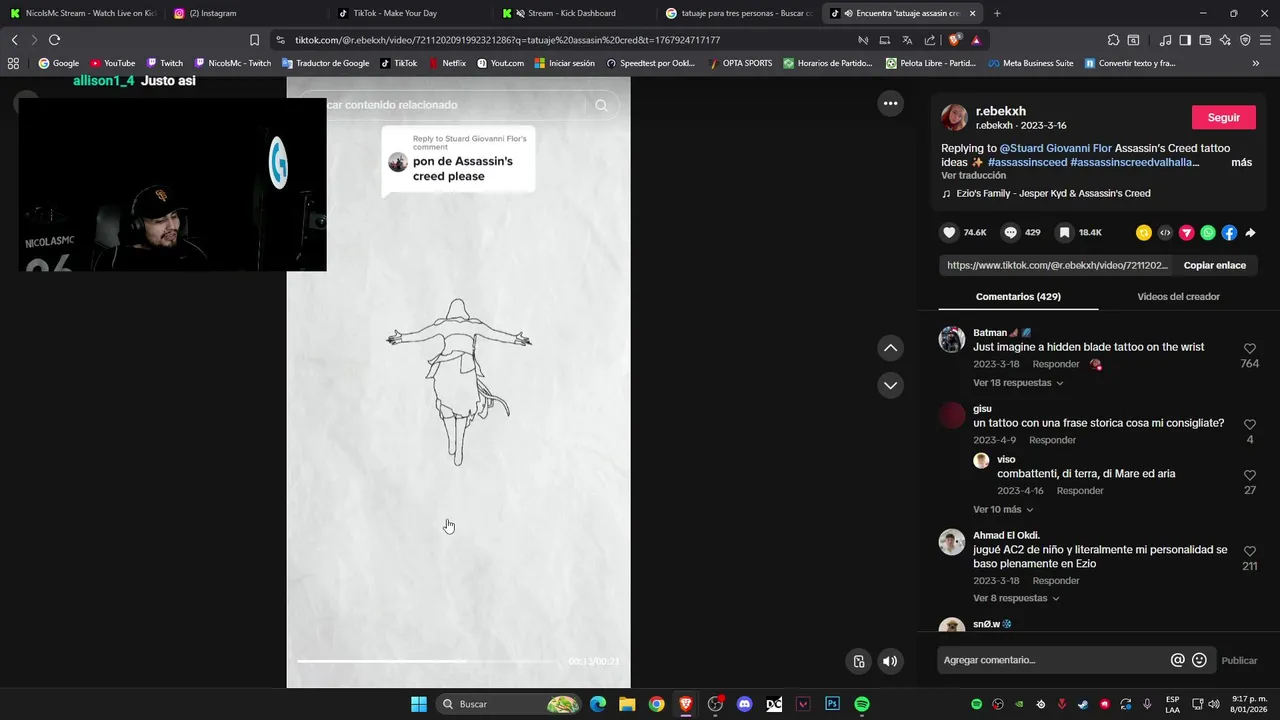
Task: Like Ahmad El Okdi's comment
Action: coord(1250,551)
